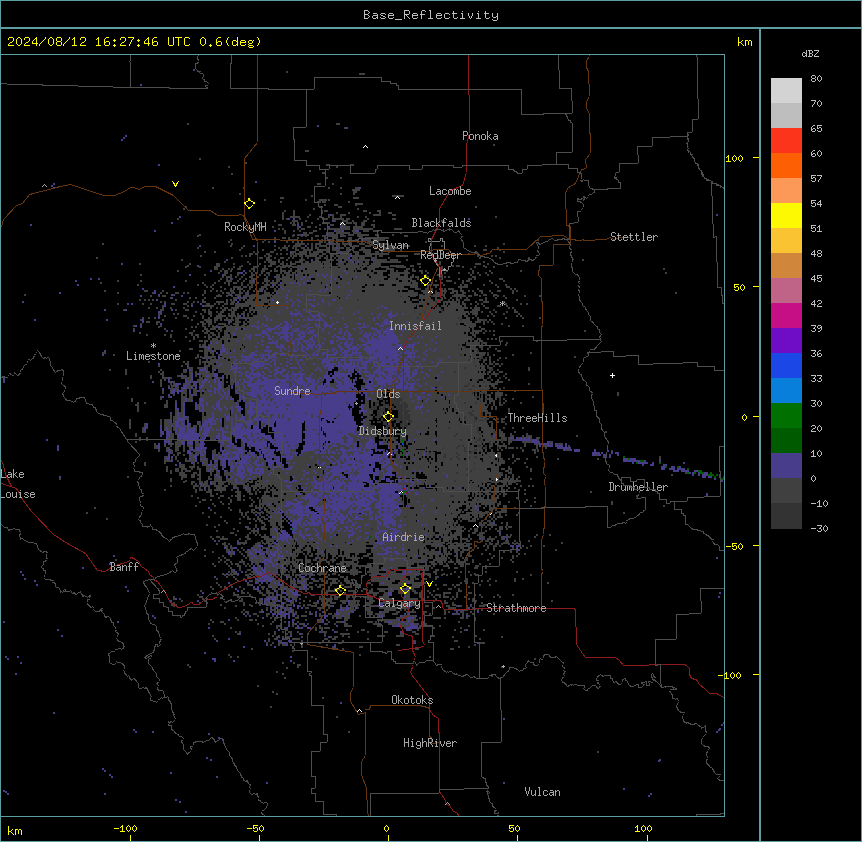Click the 100 tick label on the right axis

click(x=734, y=158)
